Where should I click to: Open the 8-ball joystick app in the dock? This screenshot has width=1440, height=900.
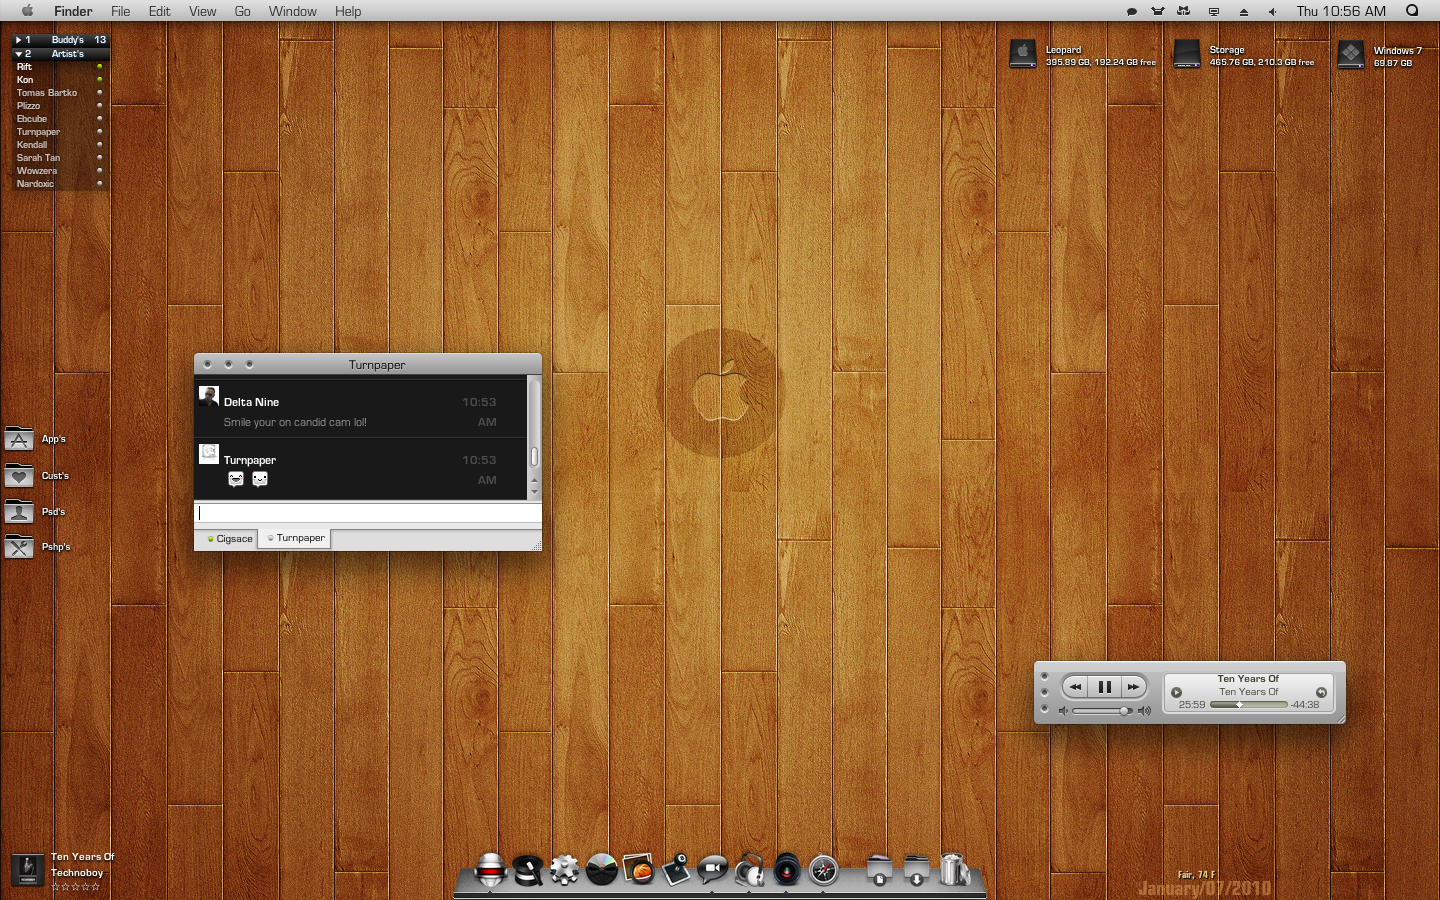pyautogui.click(x=676, y=869)
